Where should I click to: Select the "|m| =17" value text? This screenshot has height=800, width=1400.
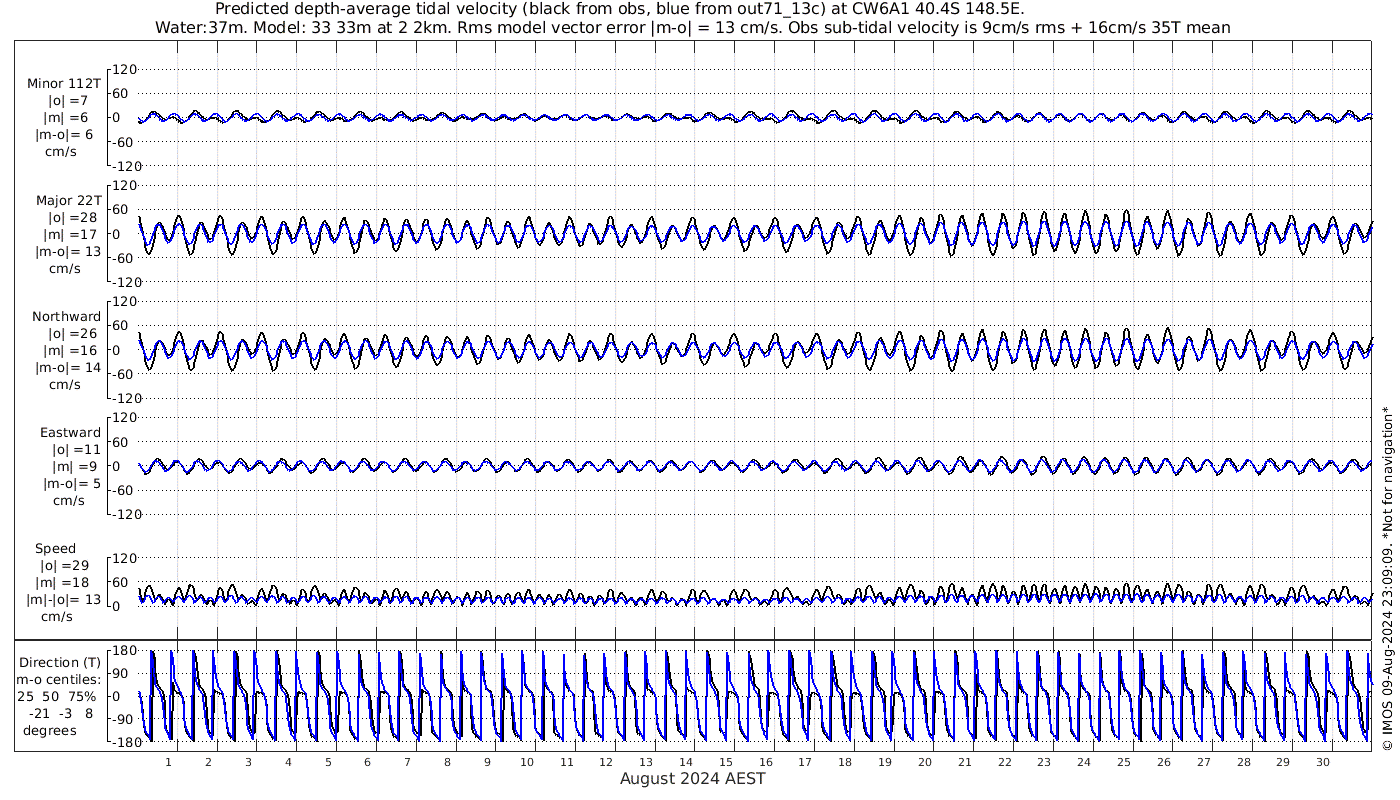click(69, 234)
